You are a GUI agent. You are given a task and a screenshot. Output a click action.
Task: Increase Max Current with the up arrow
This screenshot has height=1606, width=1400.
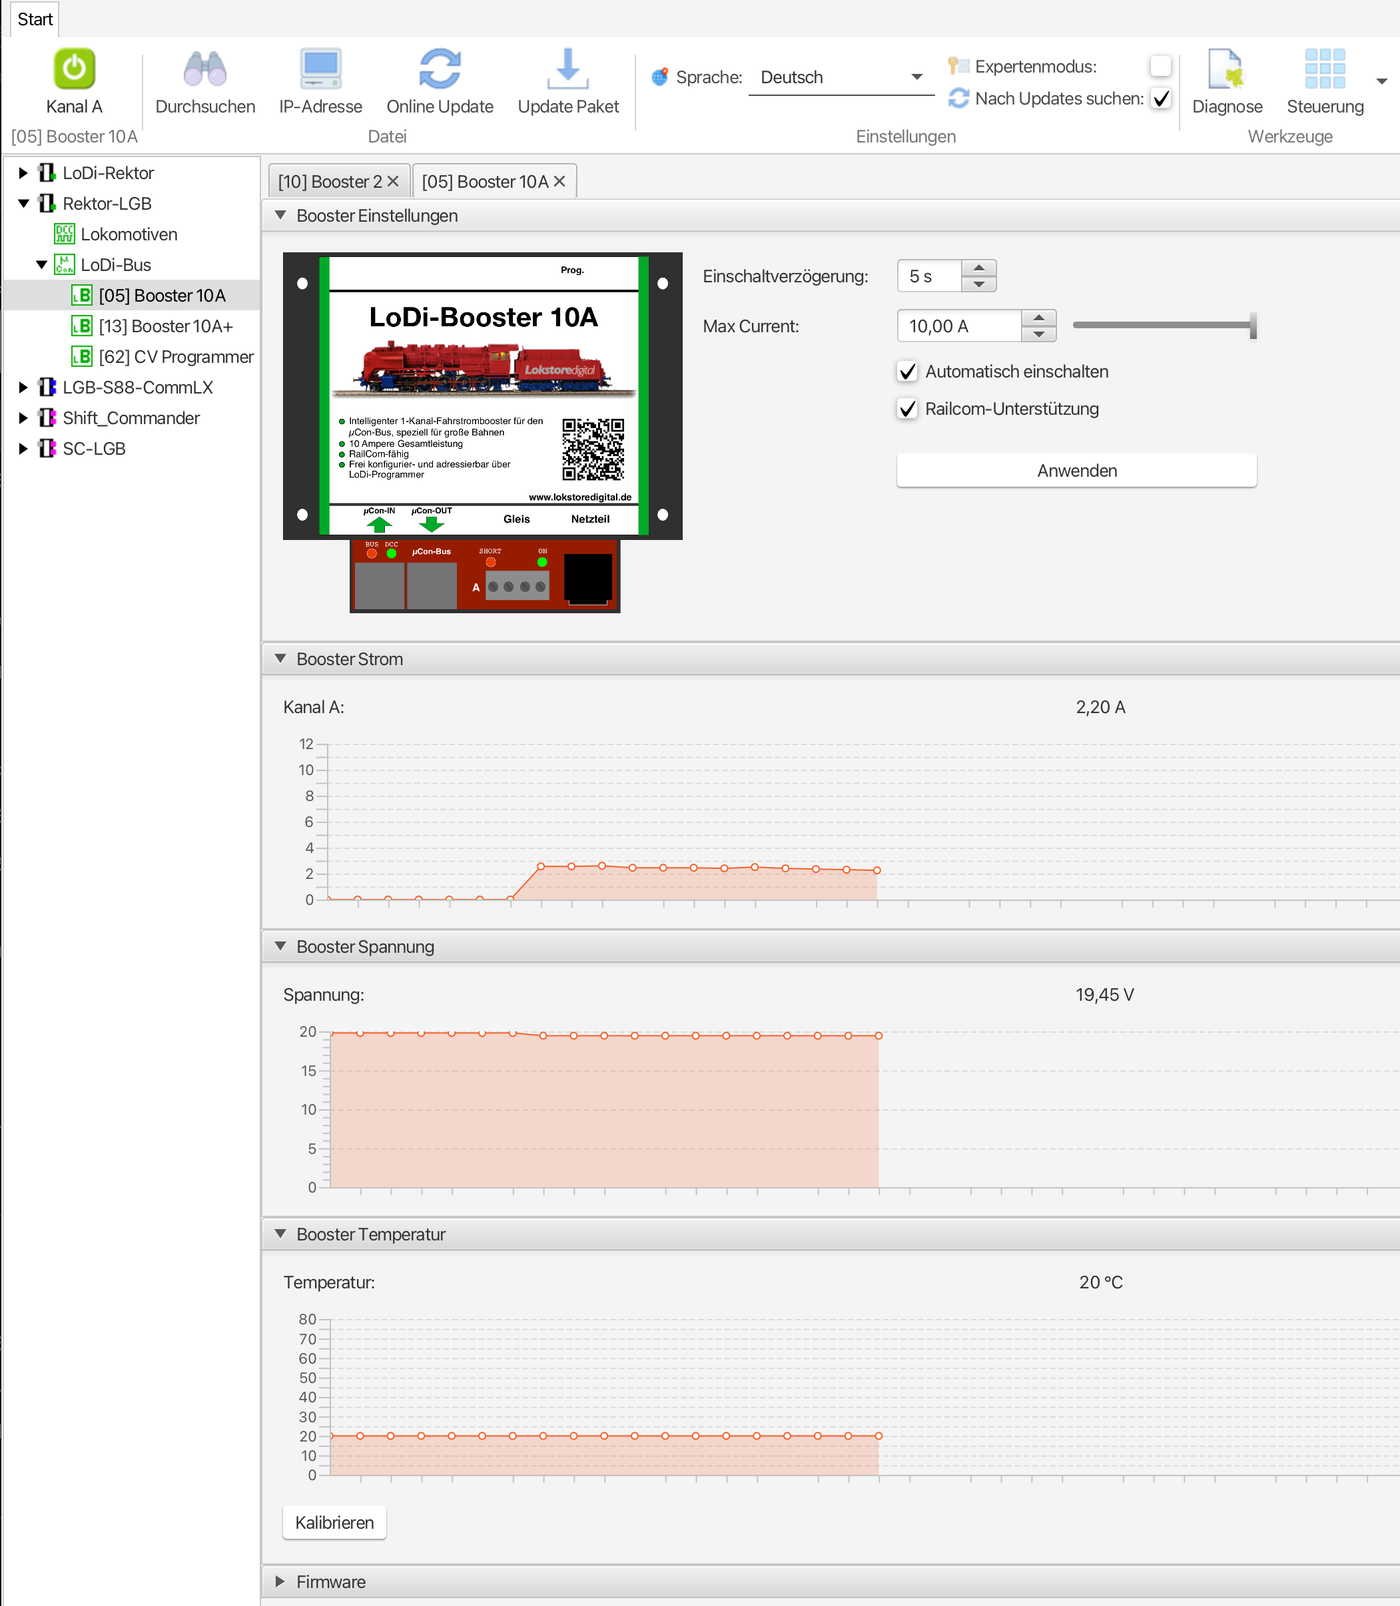pyautogui.click(x=1039, y=318)
